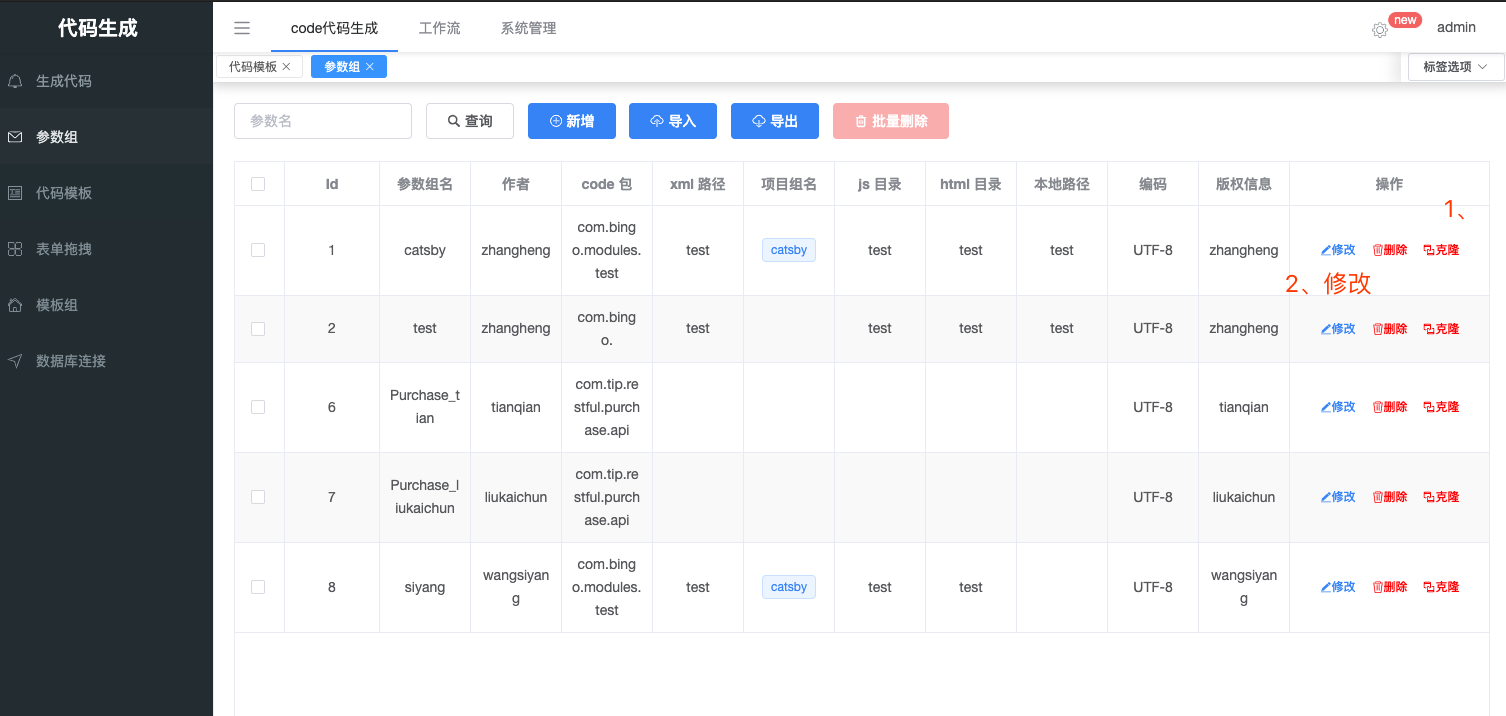
Task: Open 模板组 in the sidebar
Action: coord(106,305)
